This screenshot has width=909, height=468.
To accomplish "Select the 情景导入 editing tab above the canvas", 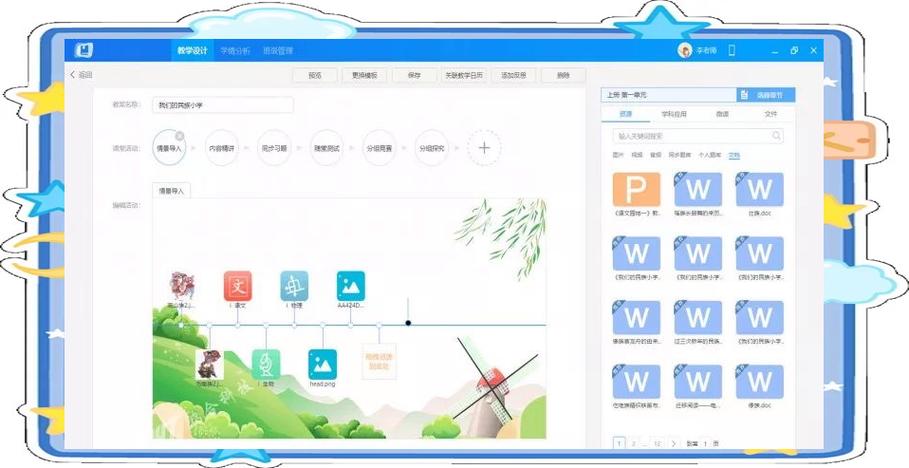I will click(171, 190).
